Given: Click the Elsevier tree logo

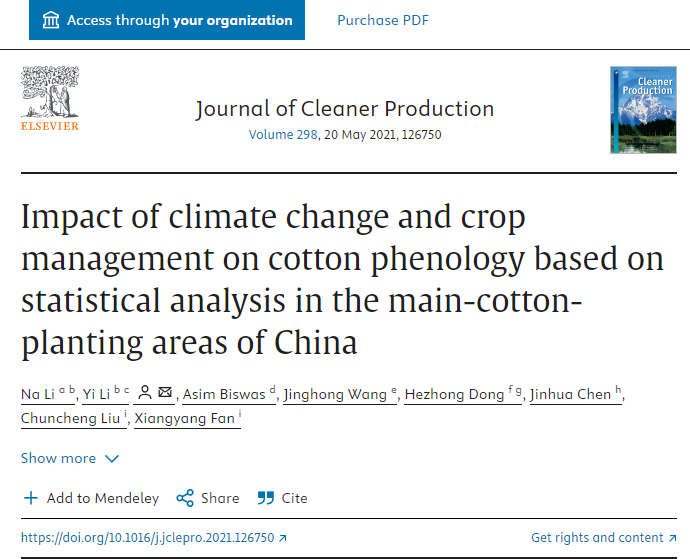Looking at the screenshot, I should tap(50, 93).
